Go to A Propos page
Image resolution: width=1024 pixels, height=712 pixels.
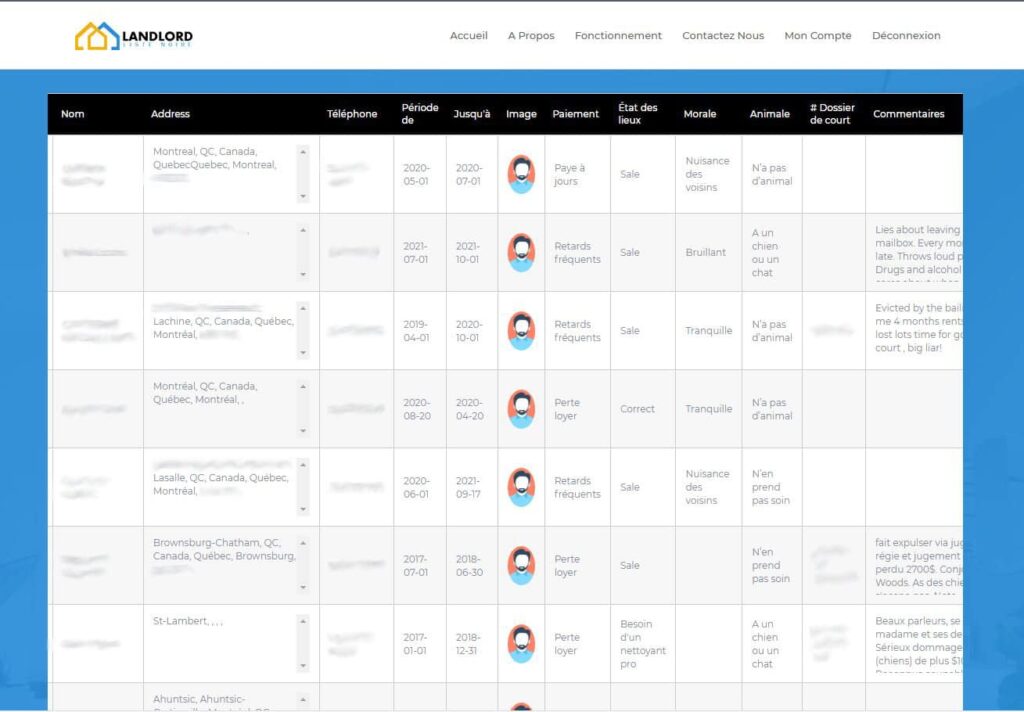pos(531,36)
